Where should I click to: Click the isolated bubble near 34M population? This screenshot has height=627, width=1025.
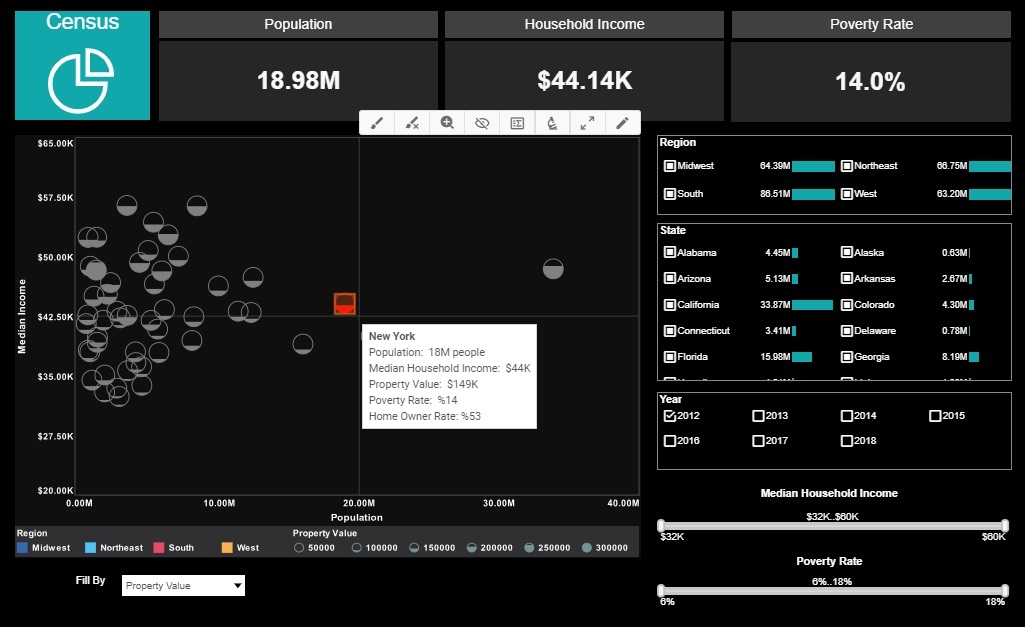[x=553, y=269]
